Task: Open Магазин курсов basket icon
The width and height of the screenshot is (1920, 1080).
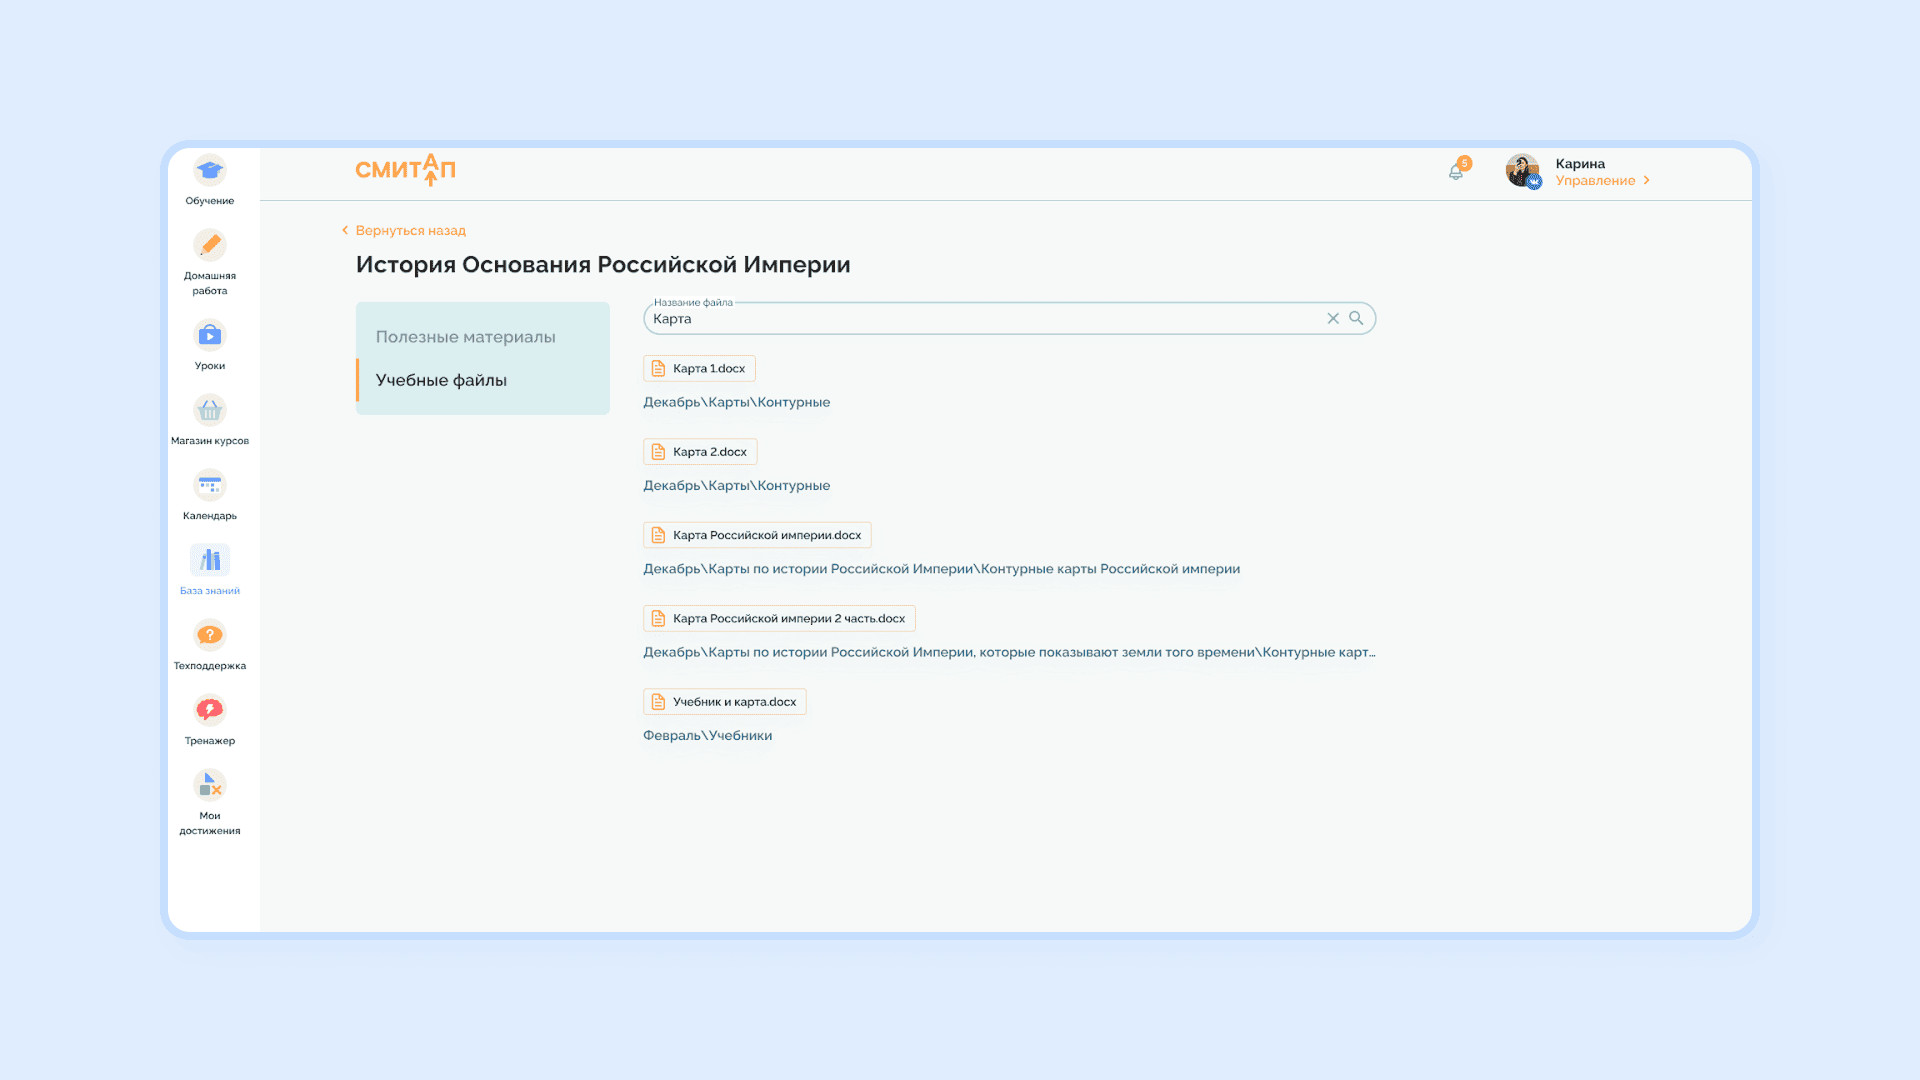Action: (x=210, y=411)
